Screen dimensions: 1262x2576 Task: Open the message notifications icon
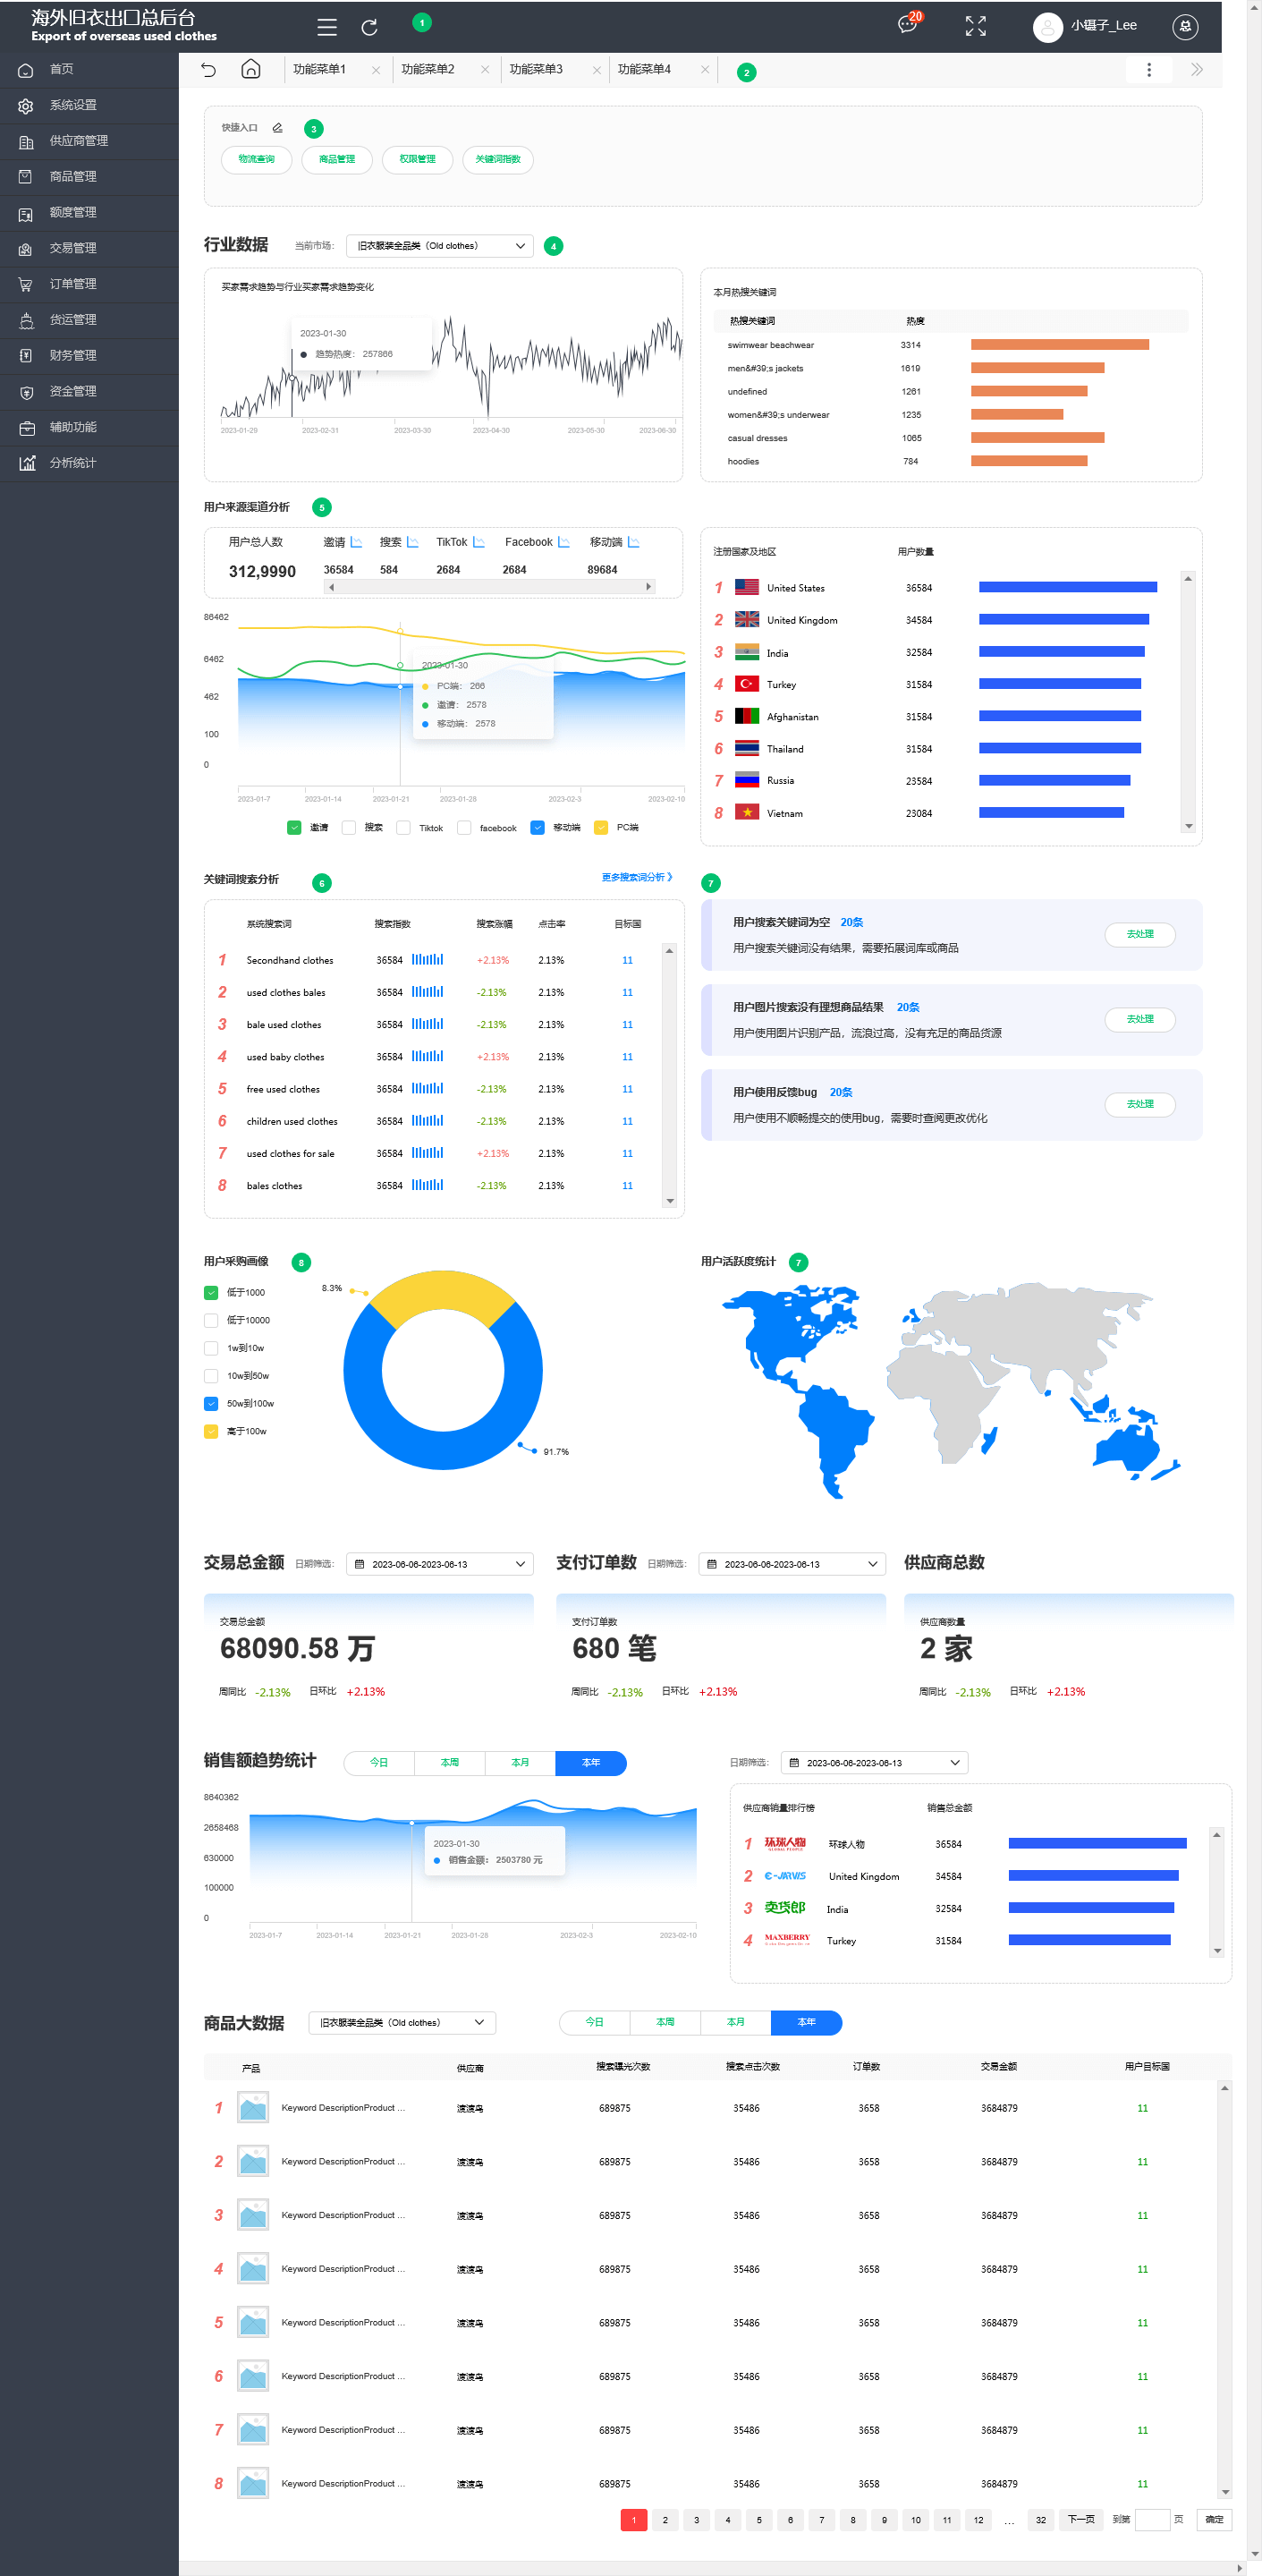point(907,25)
